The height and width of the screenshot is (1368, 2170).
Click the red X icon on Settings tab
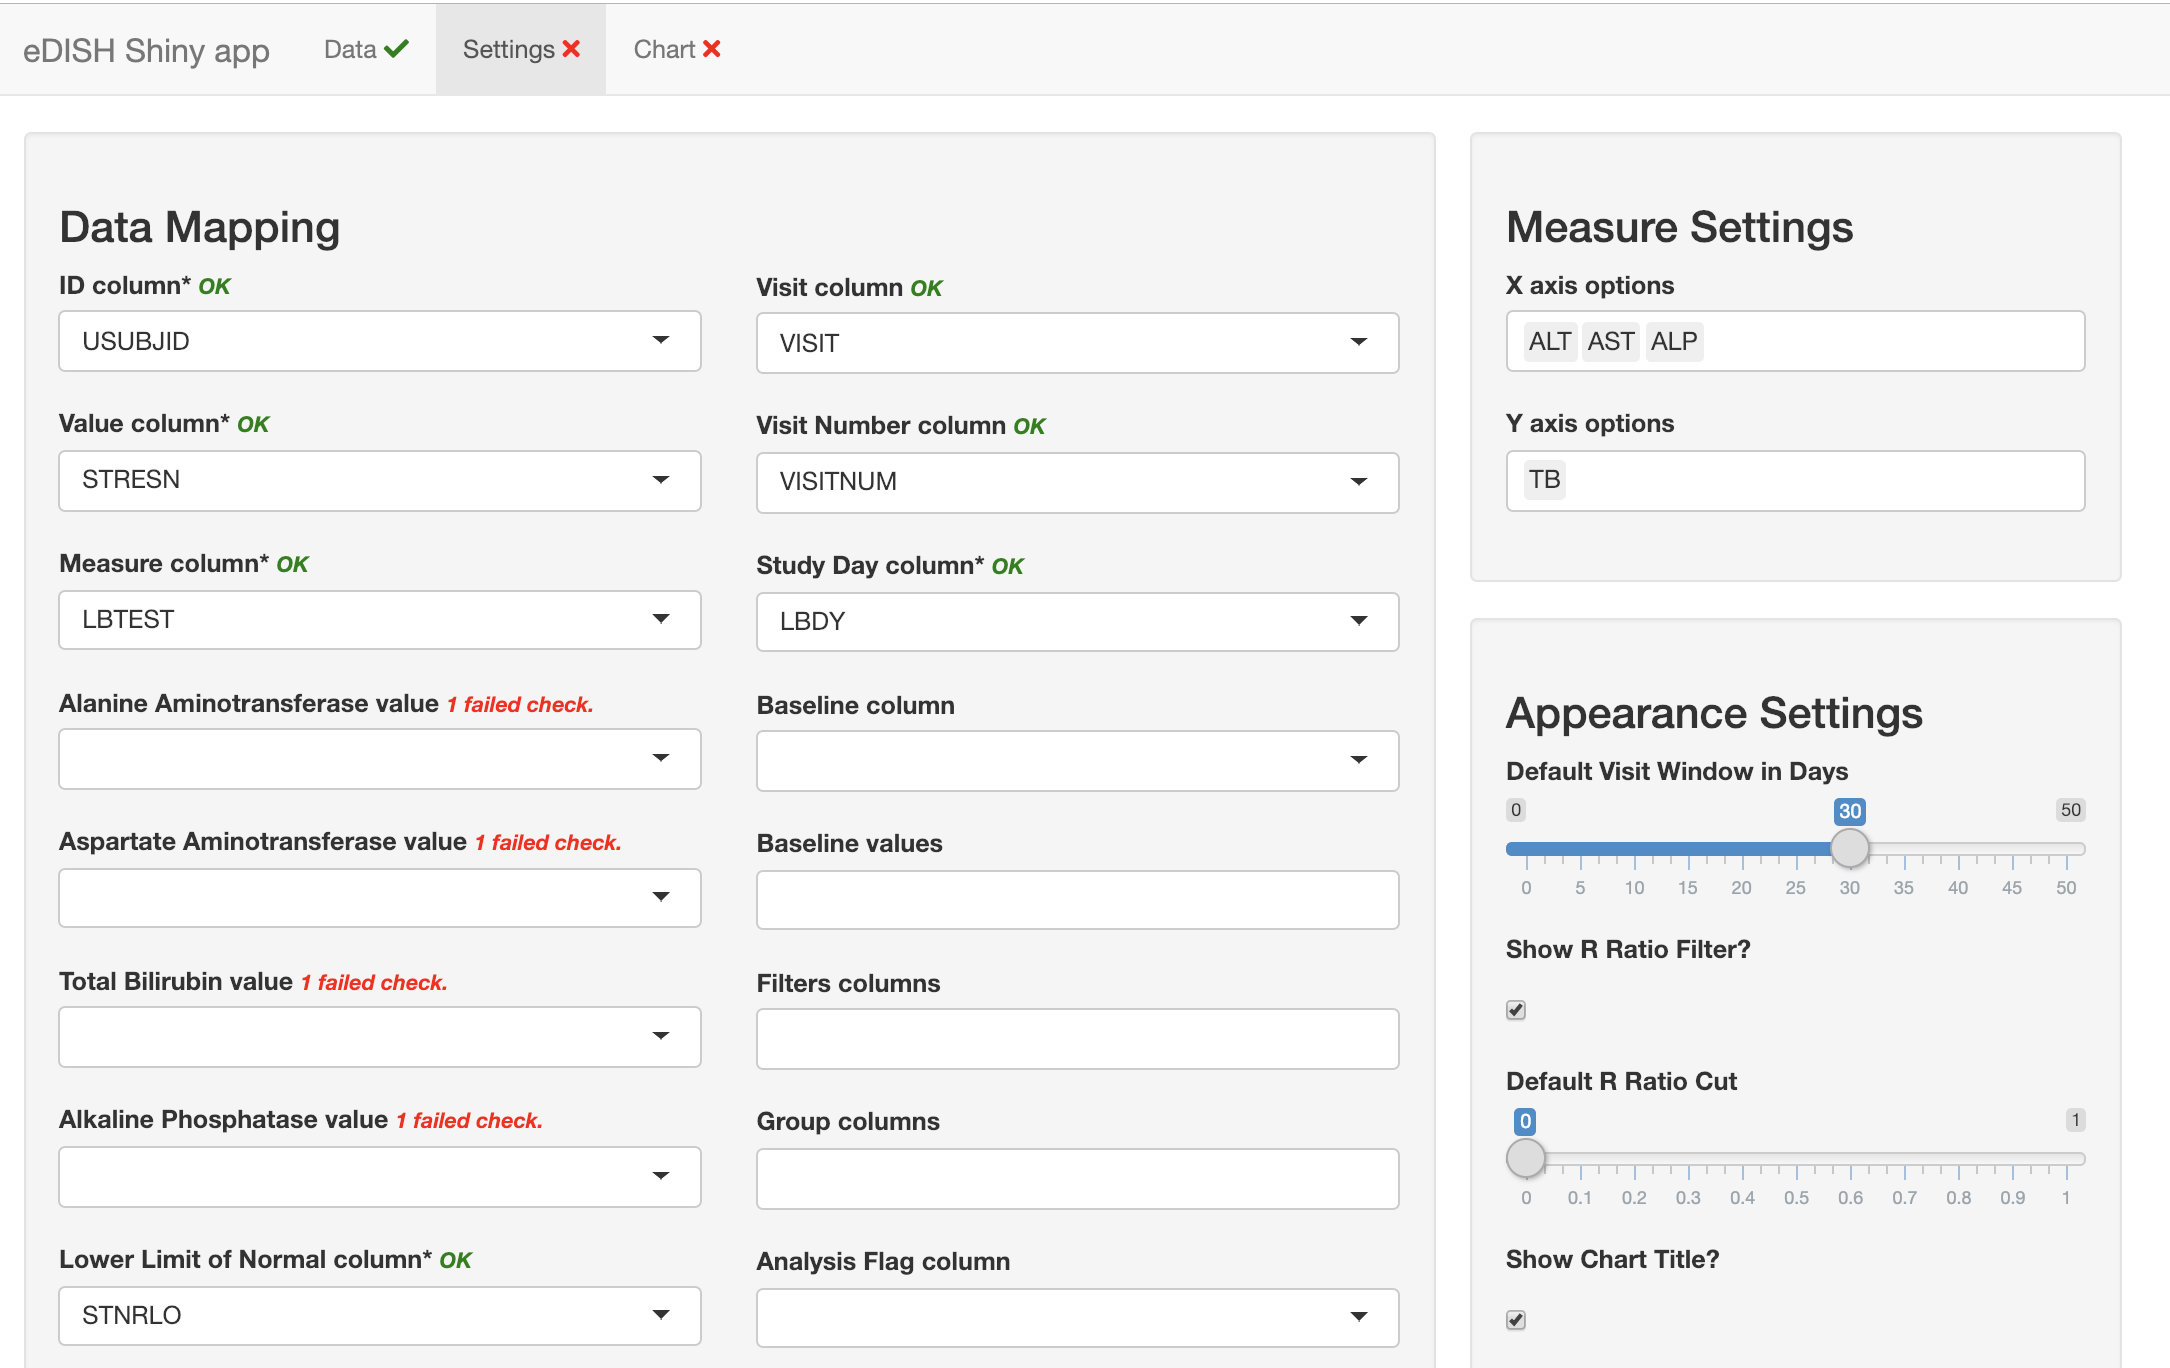click(571, 49)
